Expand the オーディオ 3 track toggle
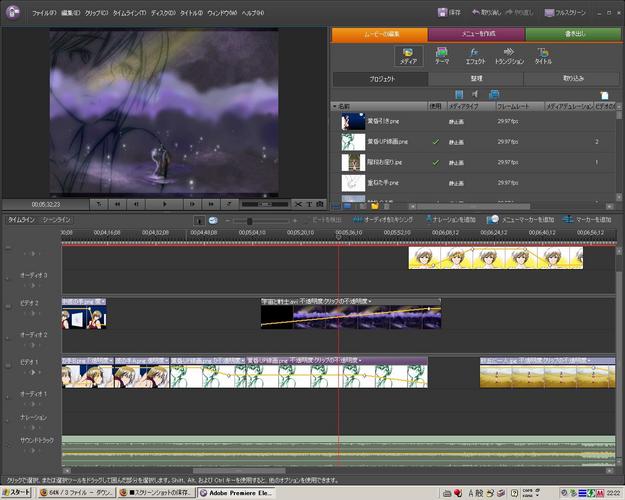The image size is (625, 500). tap(7, 278)
